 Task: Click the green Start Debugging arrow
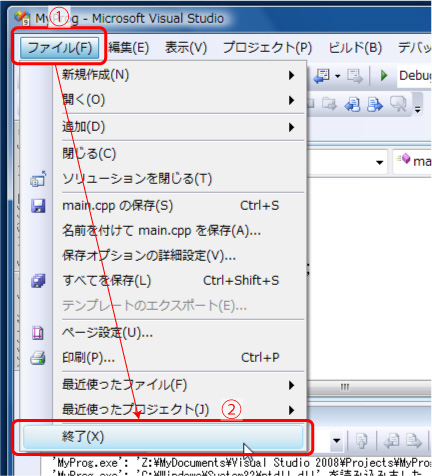[x=384, y=75]
